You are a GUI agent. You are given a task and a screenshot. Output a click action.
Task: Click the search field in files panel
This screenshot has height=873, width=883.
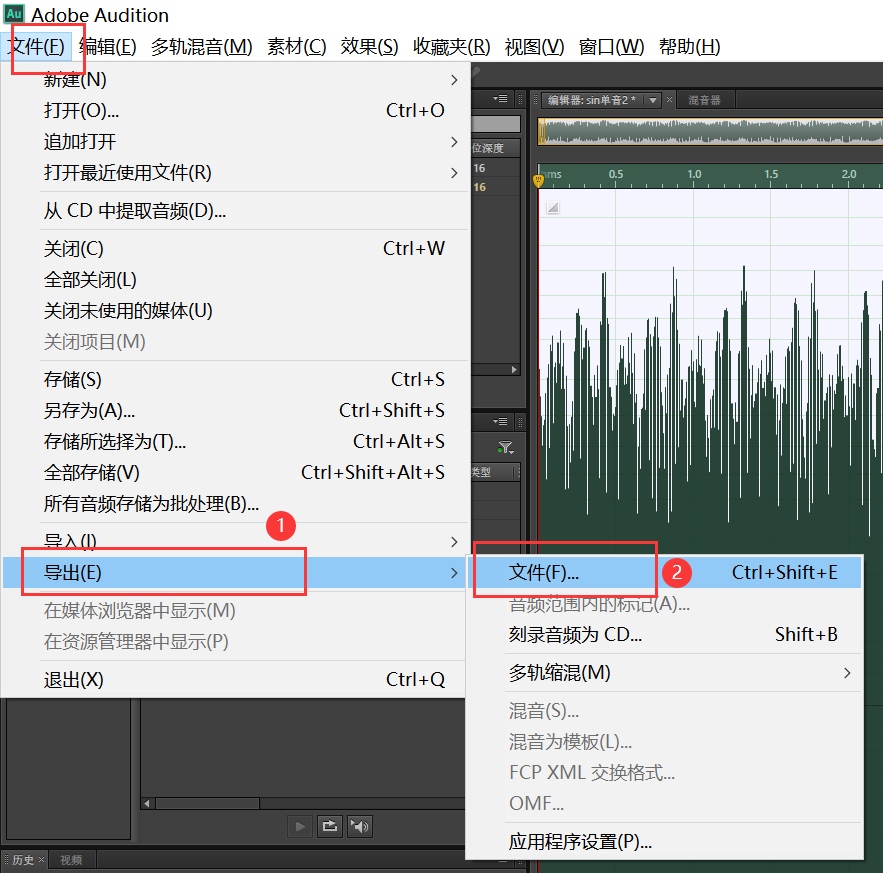pos(496,123)
